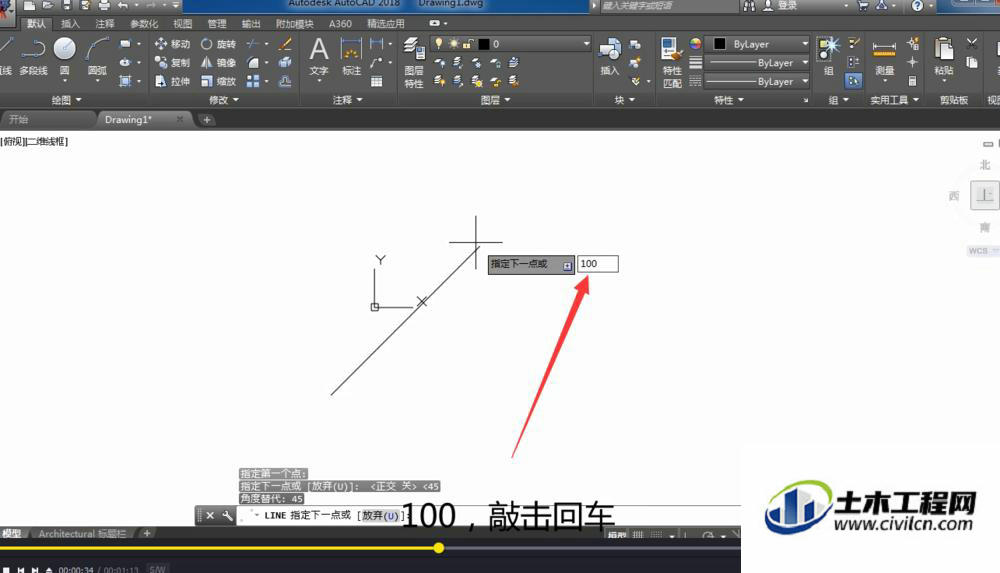Expand the Annotation (注释) panel

(x=348, y=100)
